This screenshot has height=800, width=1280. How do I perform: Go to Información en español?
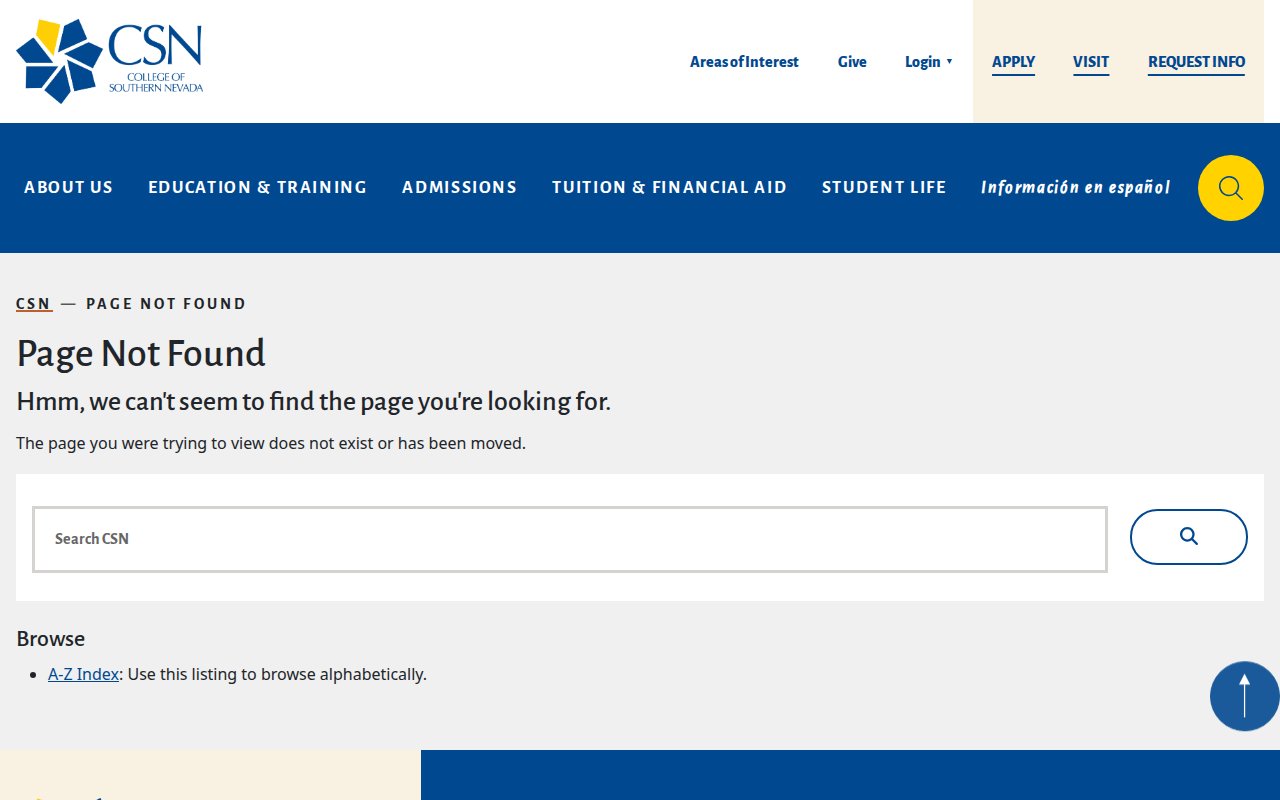(1075, 187)
